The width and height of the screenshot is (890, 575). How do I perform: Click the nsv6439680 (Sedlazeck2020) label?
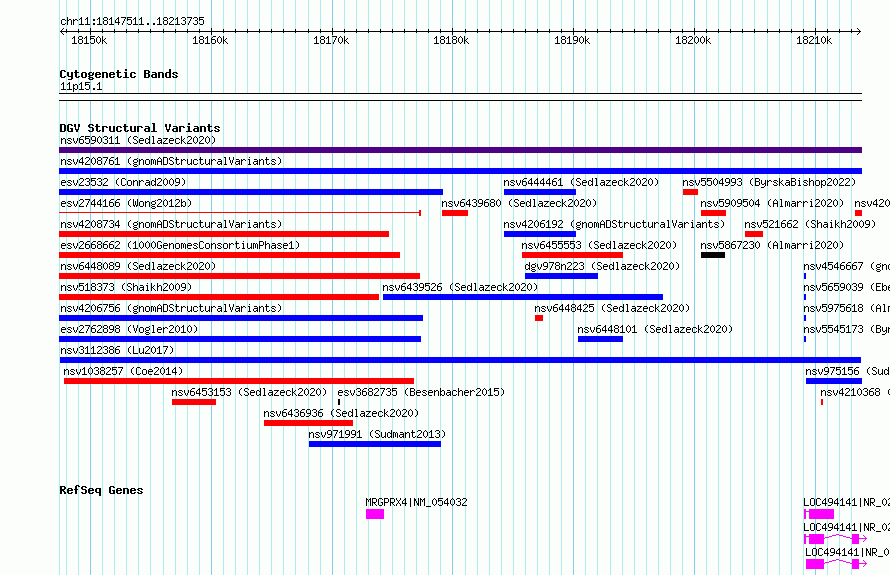519,203
